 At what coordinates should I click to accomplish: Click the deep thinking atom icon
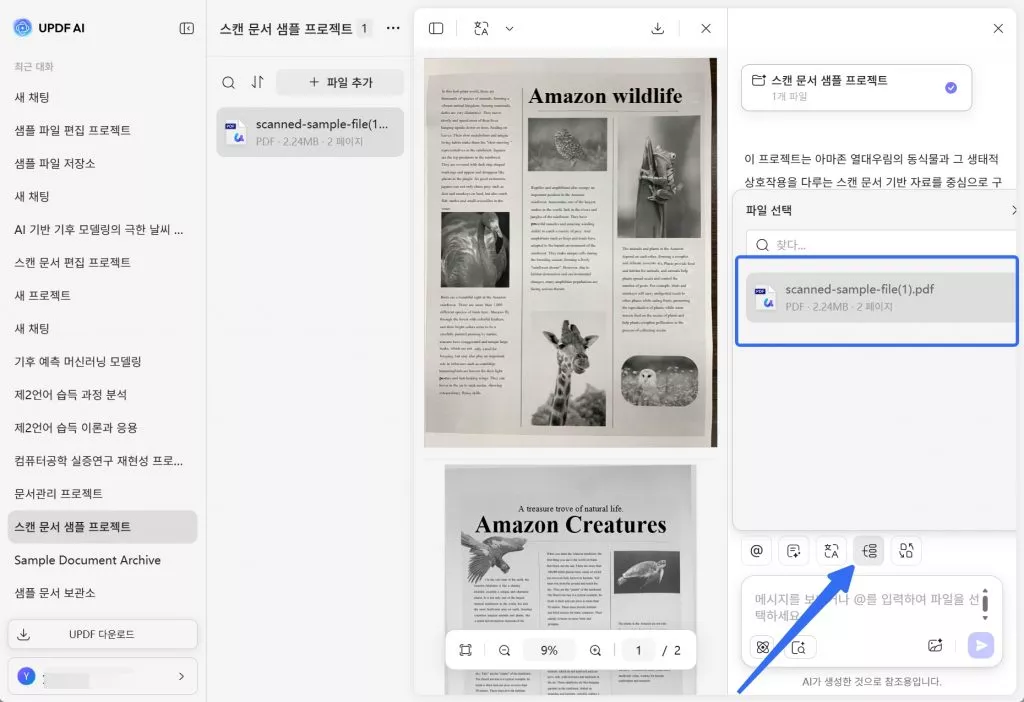(x=762, y=647)
